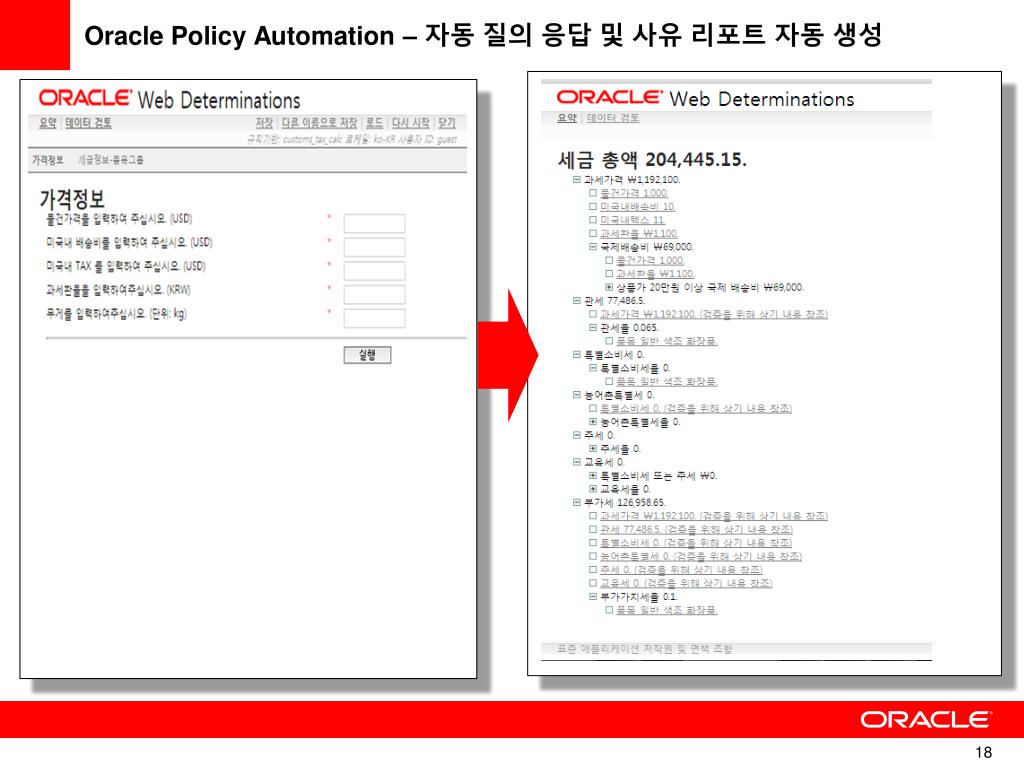Click 데이터 검토 in the right window
The width and height of the screenshot is (1024, 768).
coord(613,118)
